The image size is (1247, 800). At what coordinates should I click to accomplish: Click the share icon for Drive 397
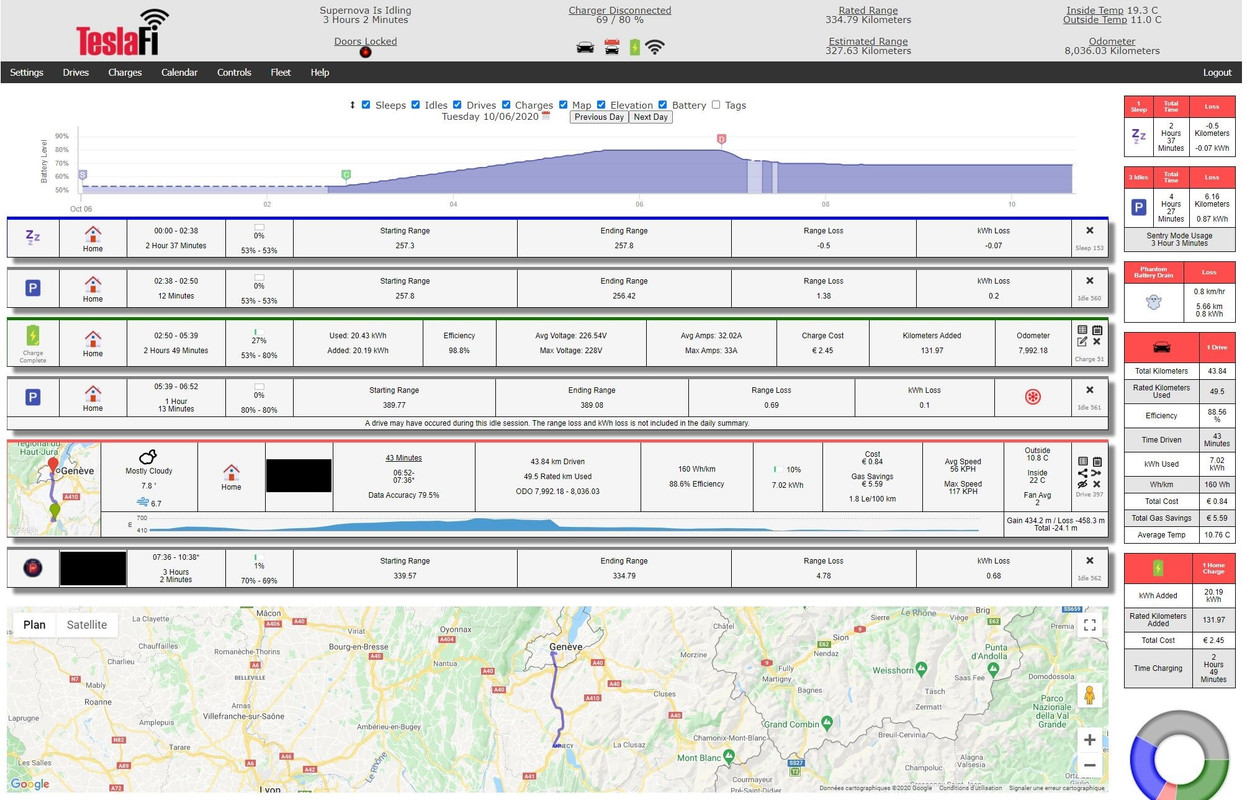click(1083, 473)
